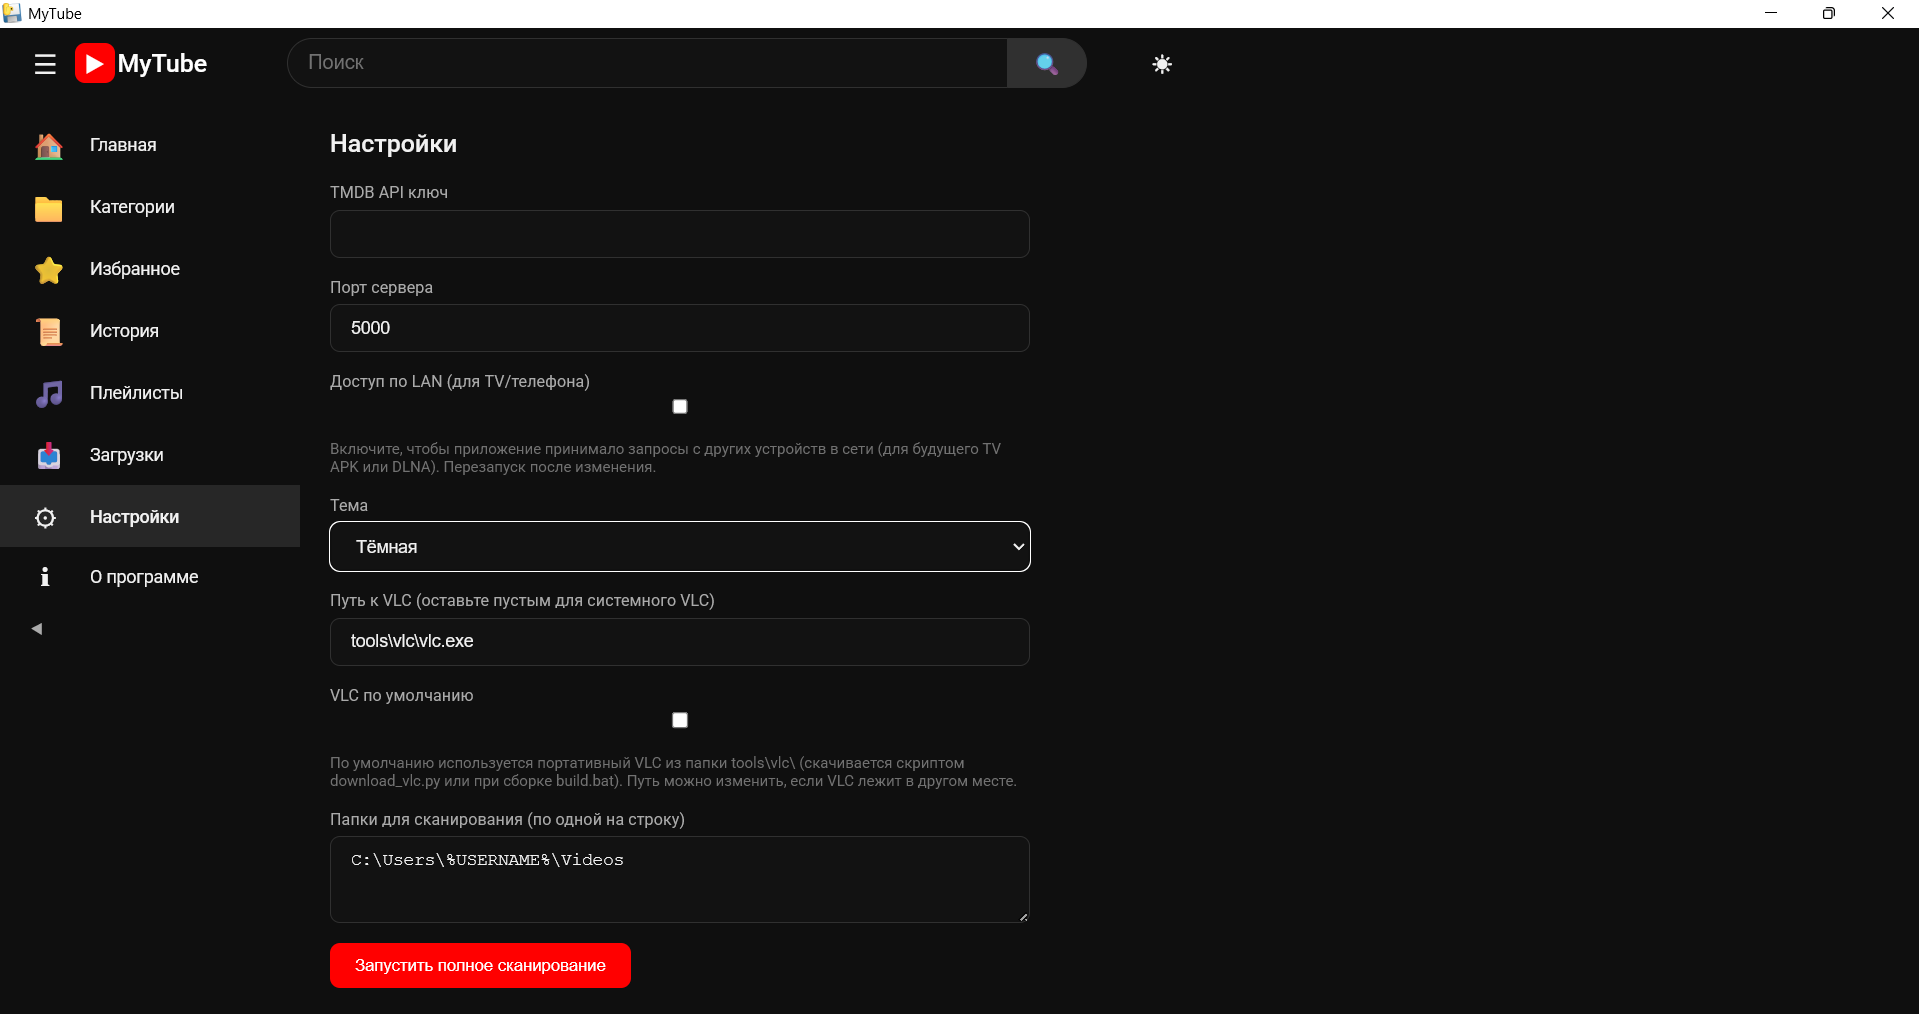The height and width of the screenshot is (1014, 1919).
Task: Open the hamburger menu icon
Action: click(x=45, y=64)
